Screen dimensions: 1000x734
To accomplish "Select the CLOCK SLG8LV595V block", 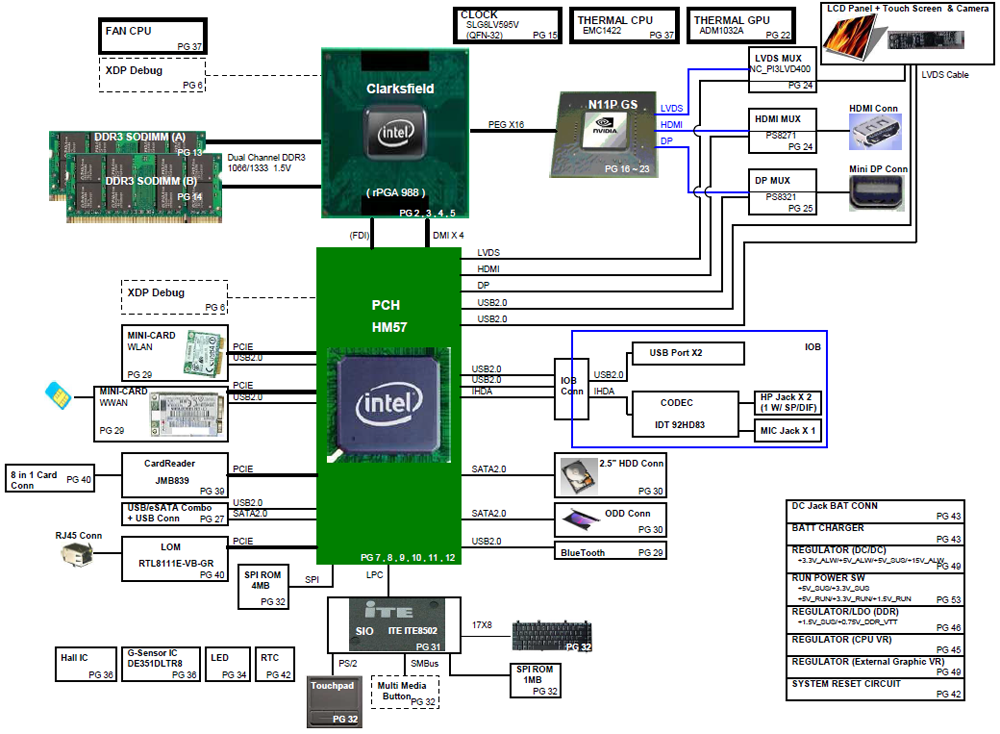I will tap(508, 26).
